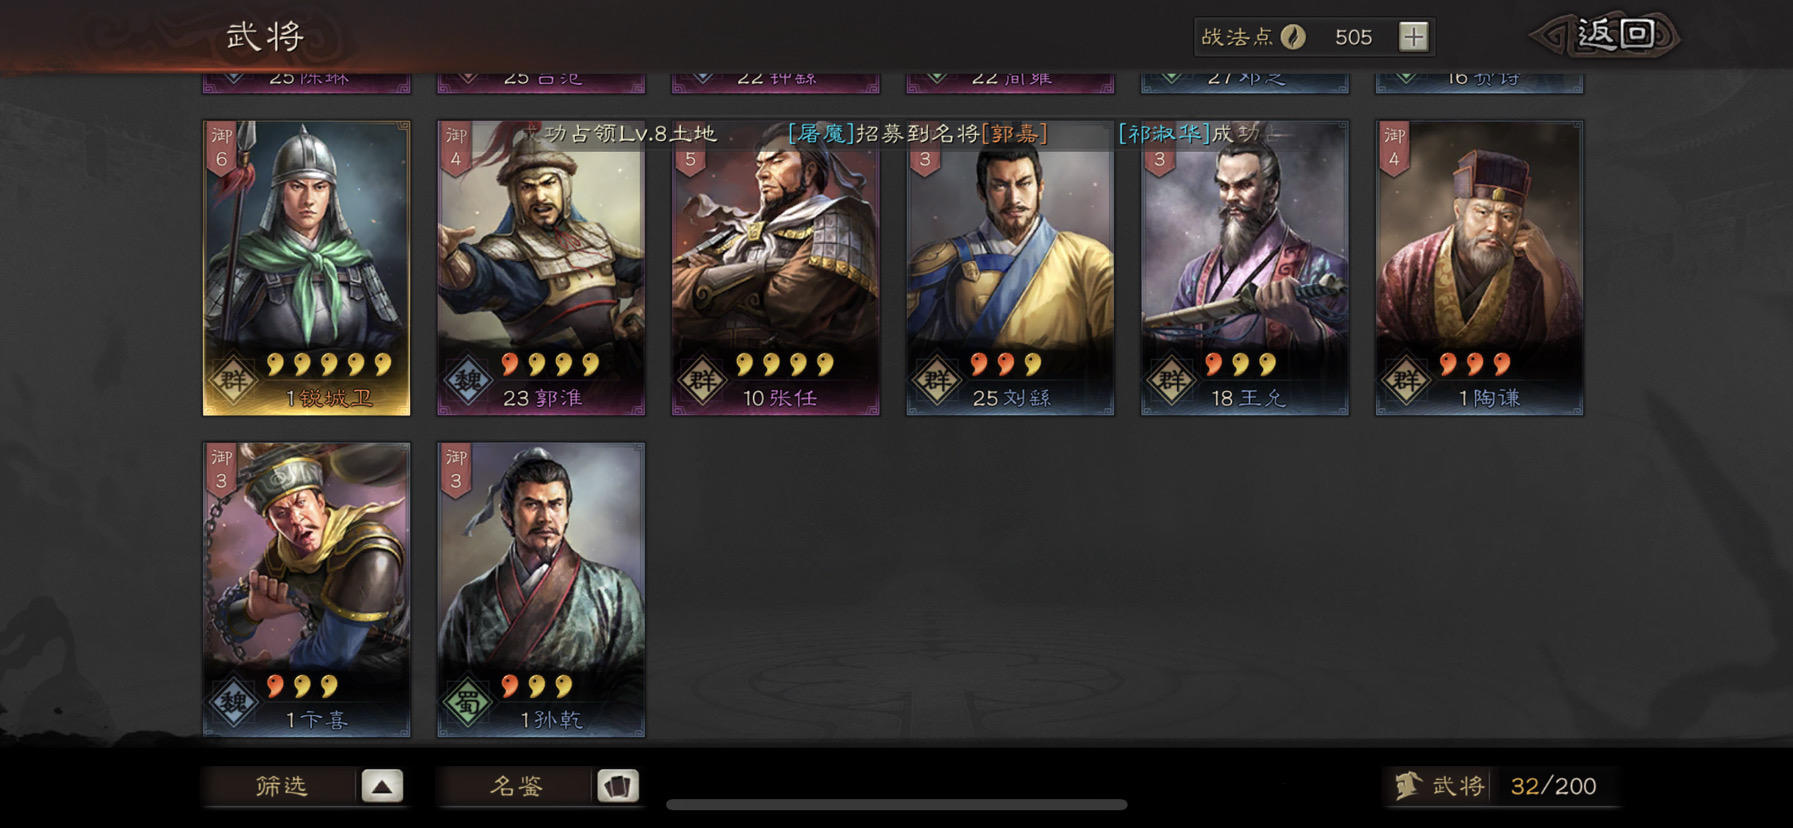Tap the star rating on 锐城卫 card

[x=329, y=365]
